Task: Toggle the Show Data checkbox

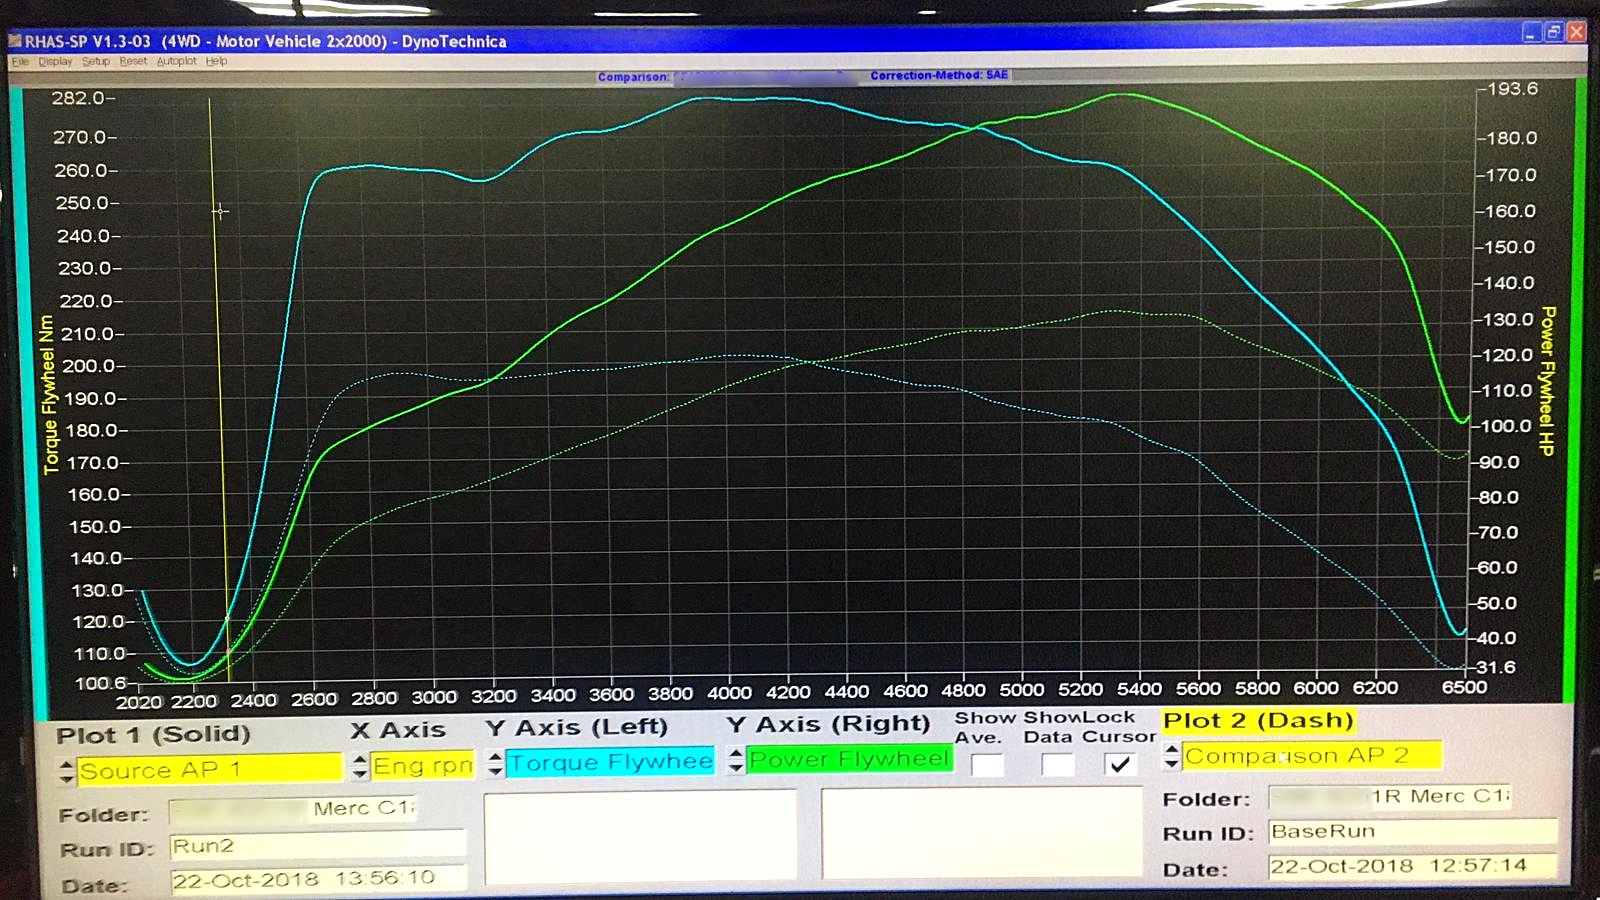Action: click(x=1058, y=765)
